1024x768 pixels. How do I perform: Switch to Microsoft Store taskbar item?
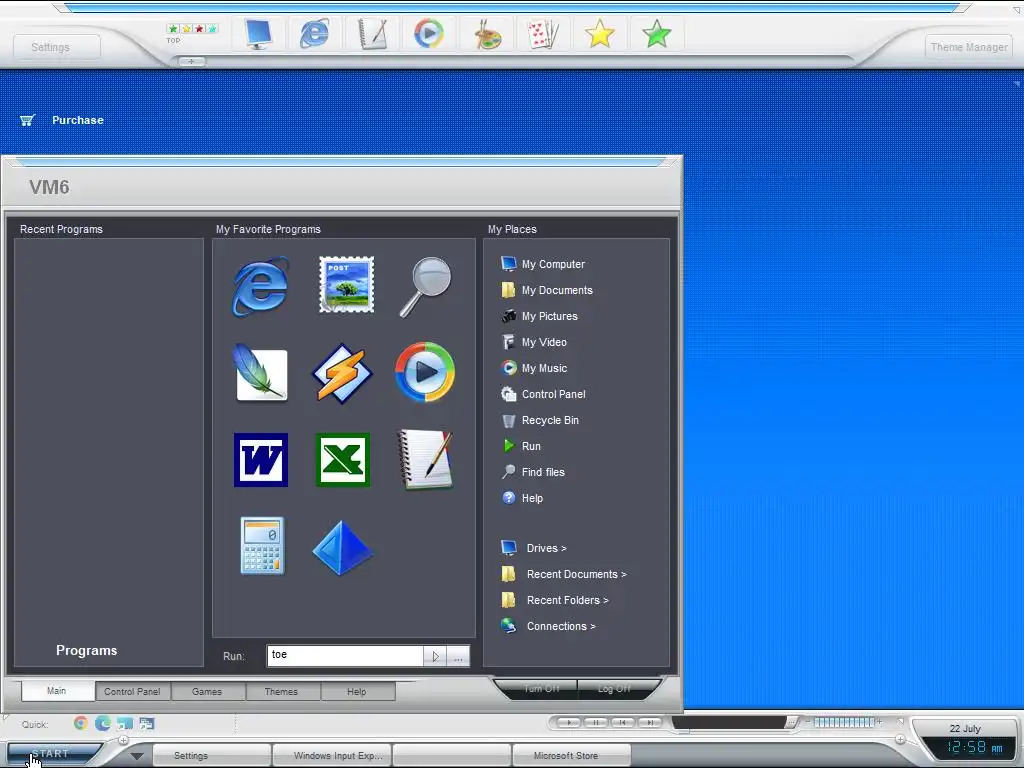(571, 756)
